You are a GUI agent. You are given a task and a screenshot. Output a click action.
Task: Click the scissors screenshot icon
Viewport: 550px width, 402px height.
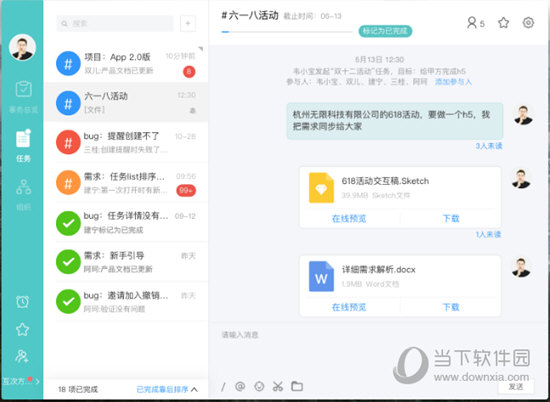[278, 386]
